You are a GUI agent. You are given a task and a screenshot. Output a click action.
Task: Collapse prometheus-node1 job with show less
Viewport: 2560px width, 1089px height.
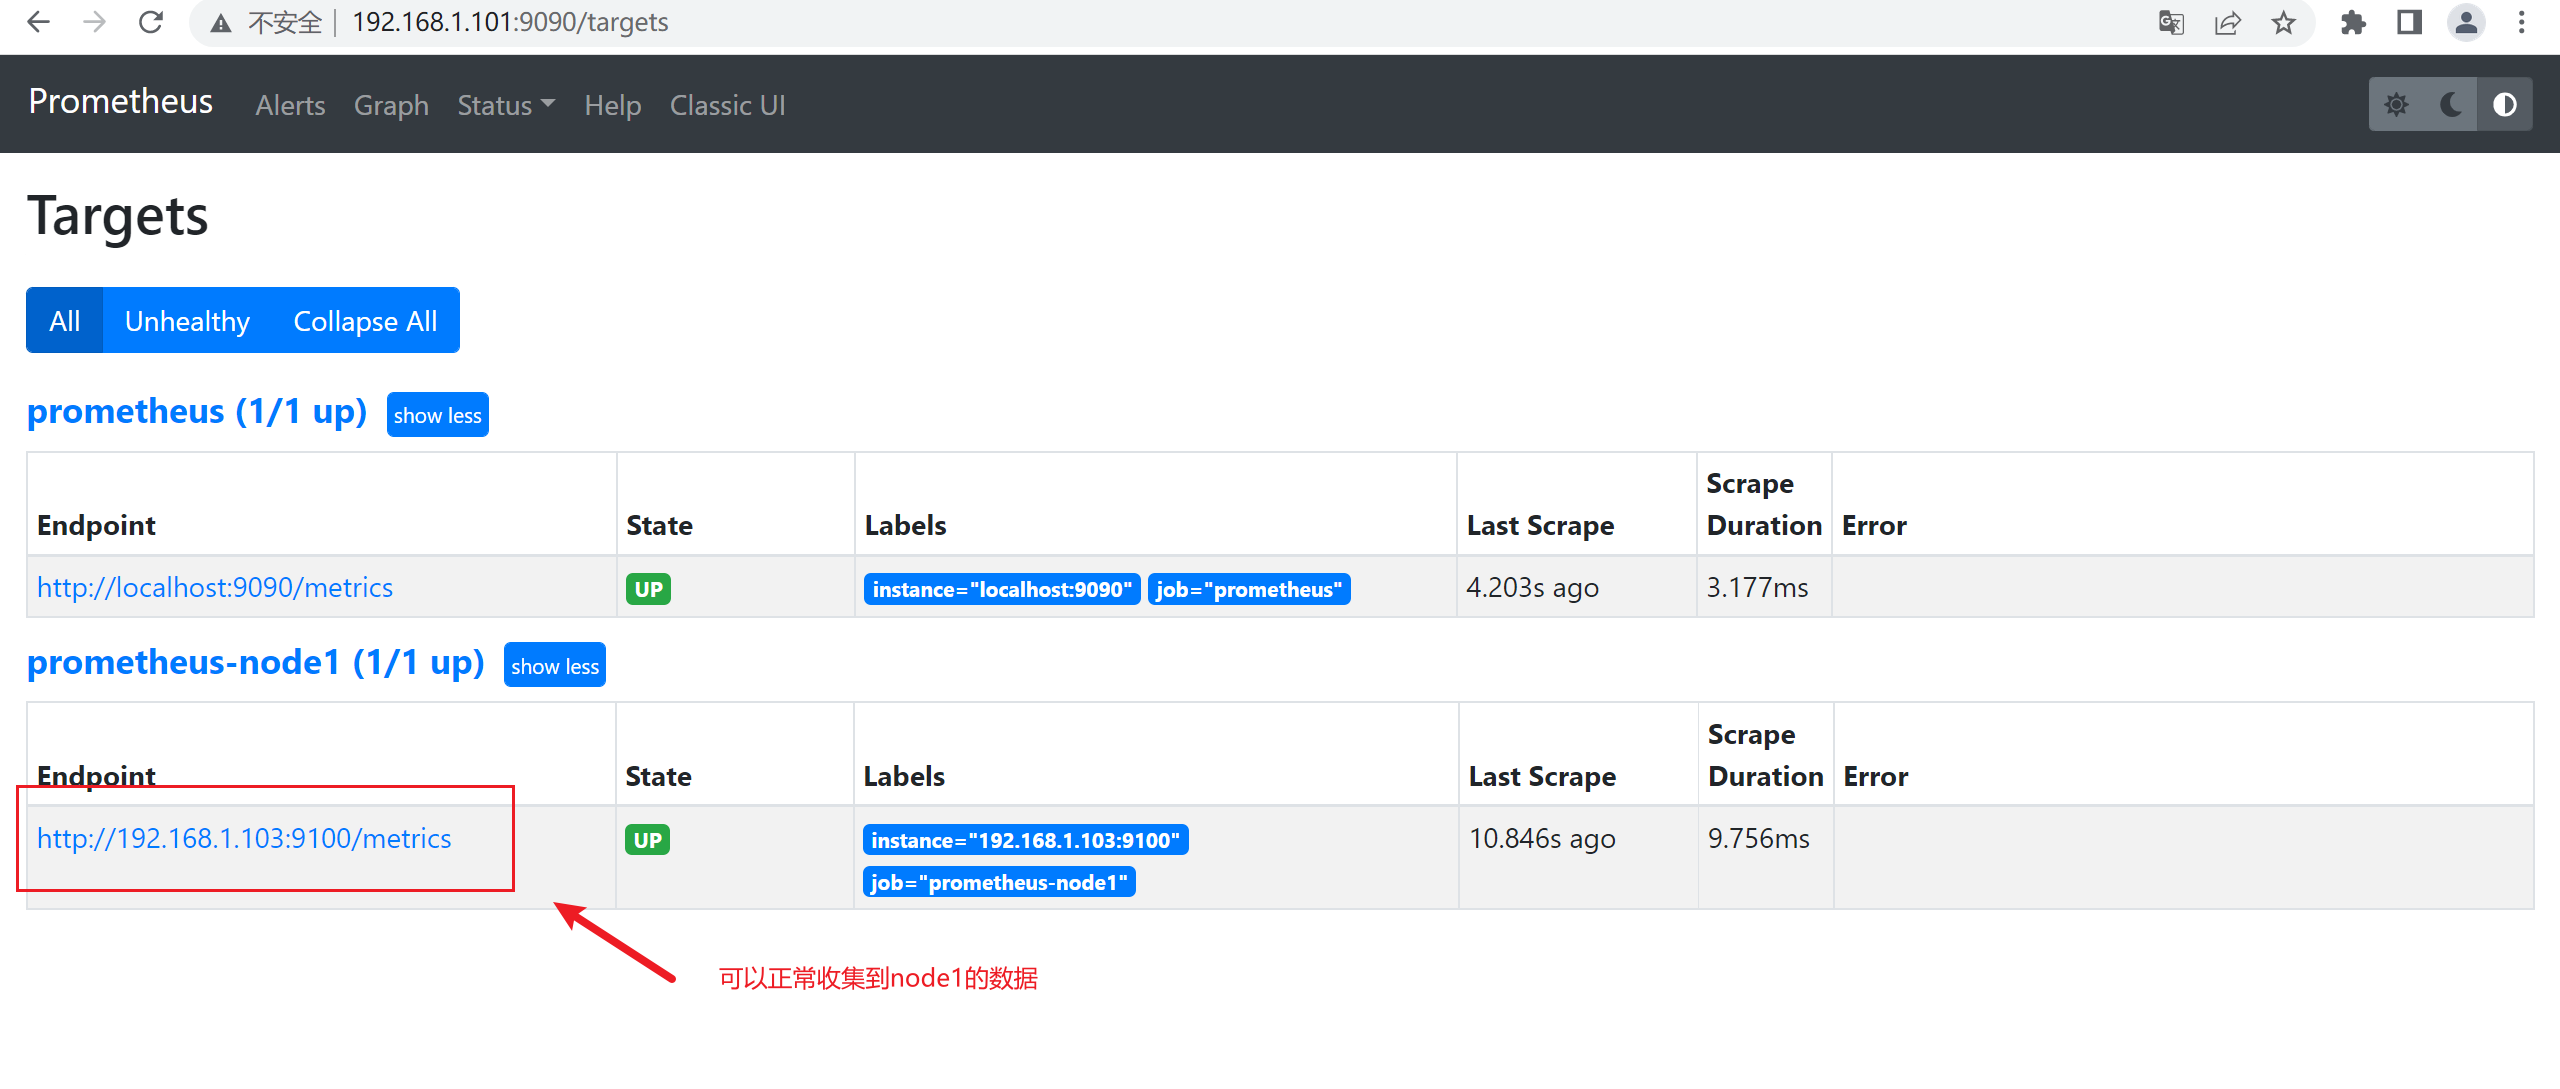click(x=555, y=666)
